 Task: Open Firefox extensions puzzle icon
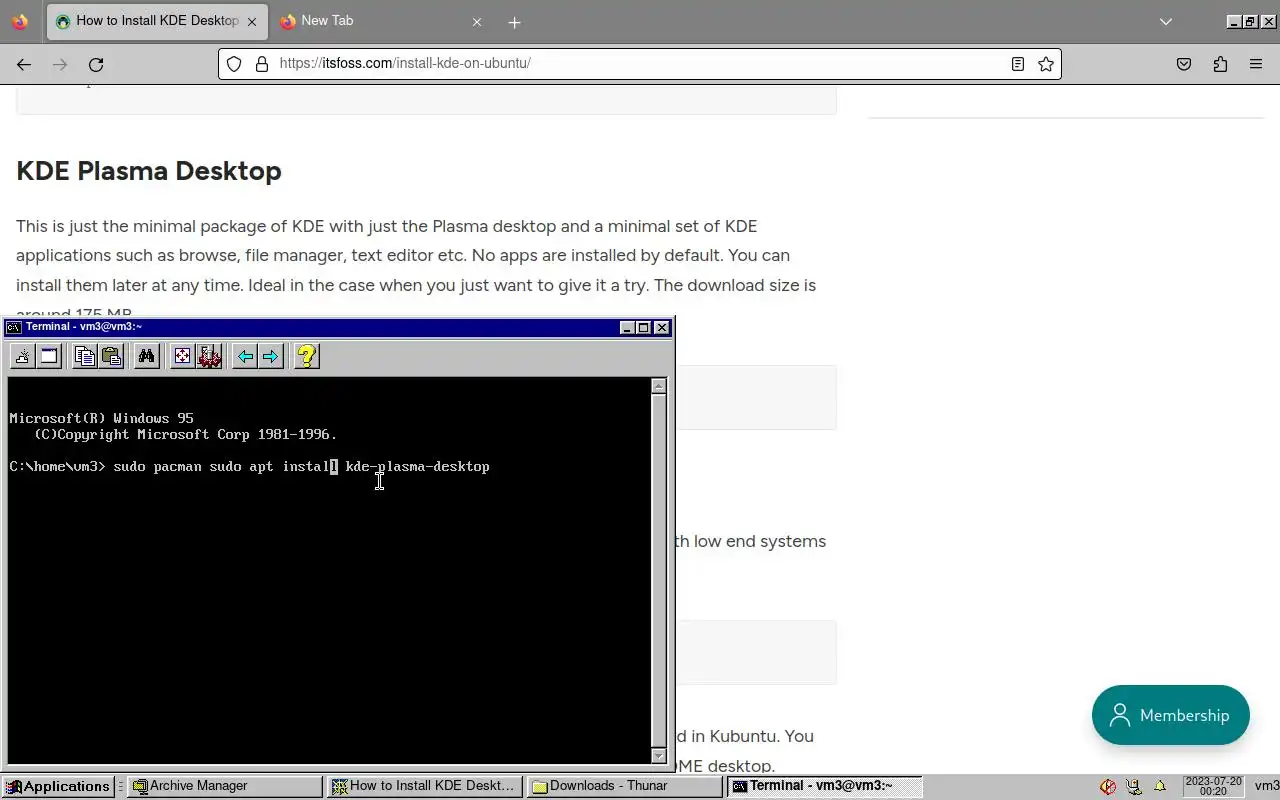coord(1220,64)
